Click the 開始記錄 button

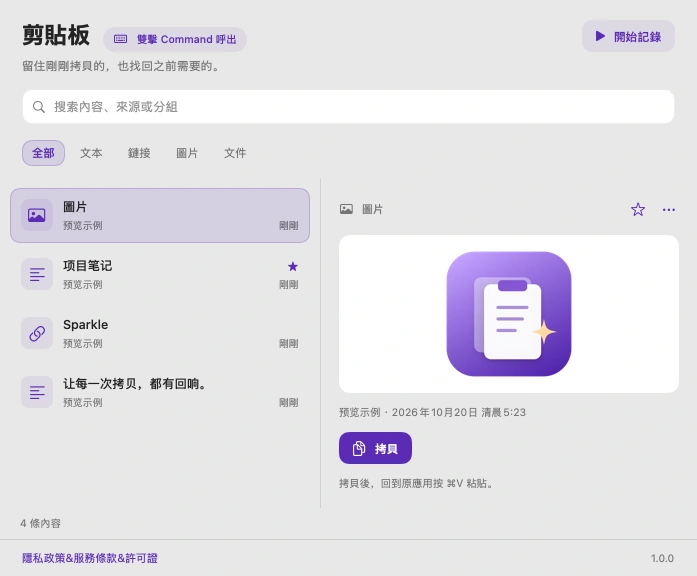point(628,36)
